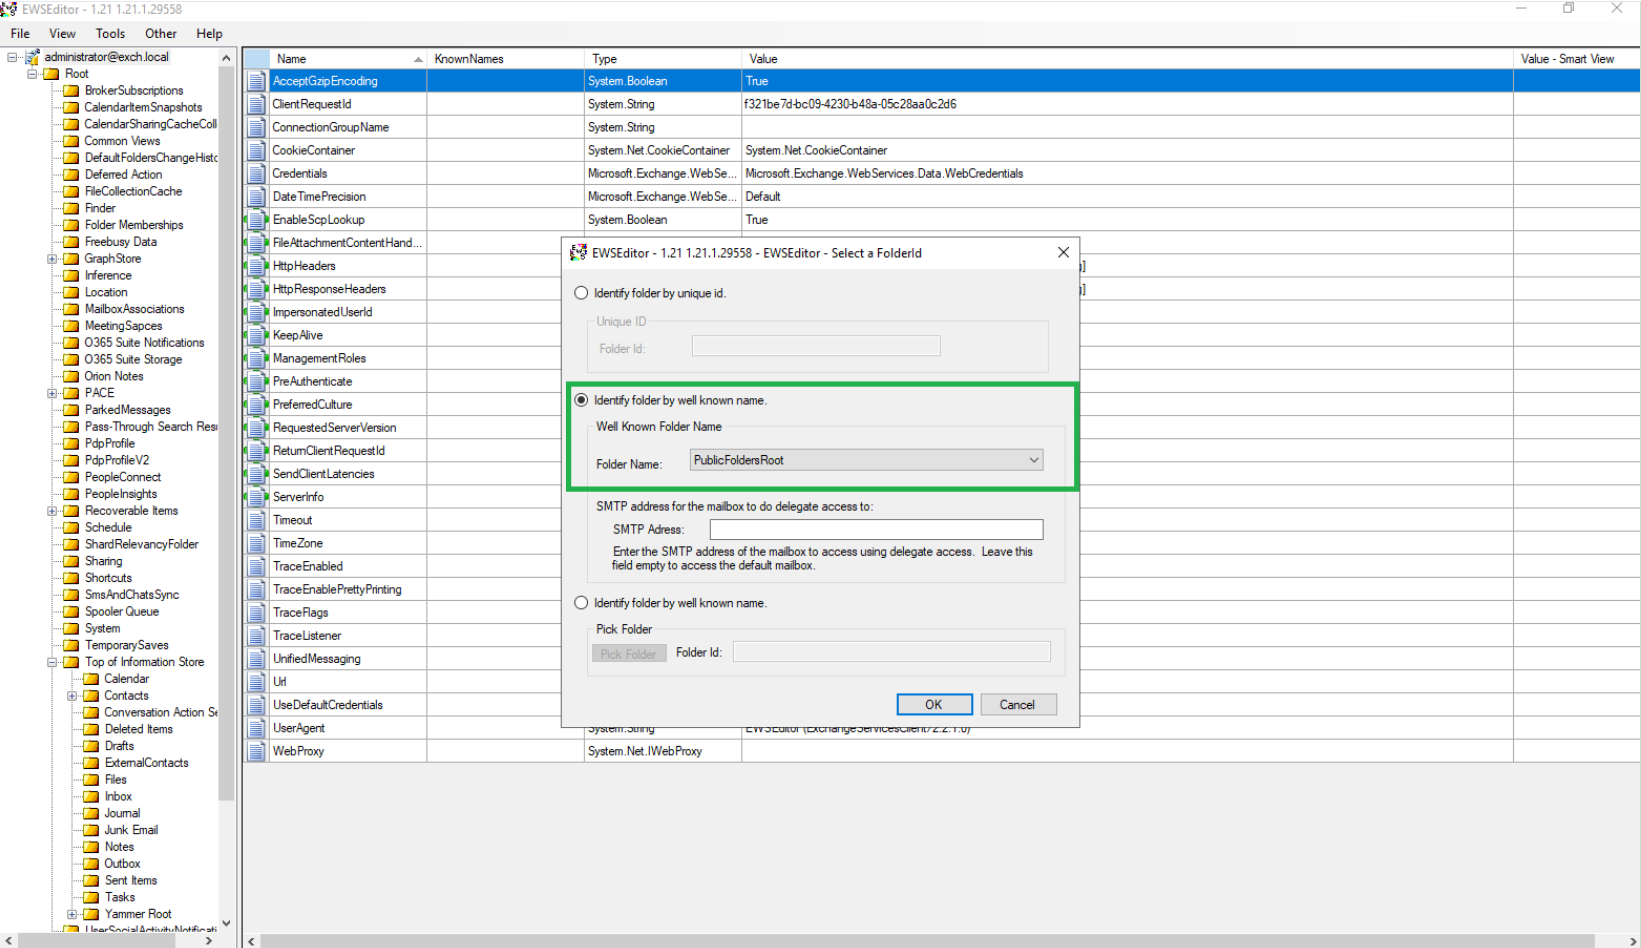
Task: Click the administrator@exch.local mailbox icon
Action: pyautogui.click(x=33, y=57)
